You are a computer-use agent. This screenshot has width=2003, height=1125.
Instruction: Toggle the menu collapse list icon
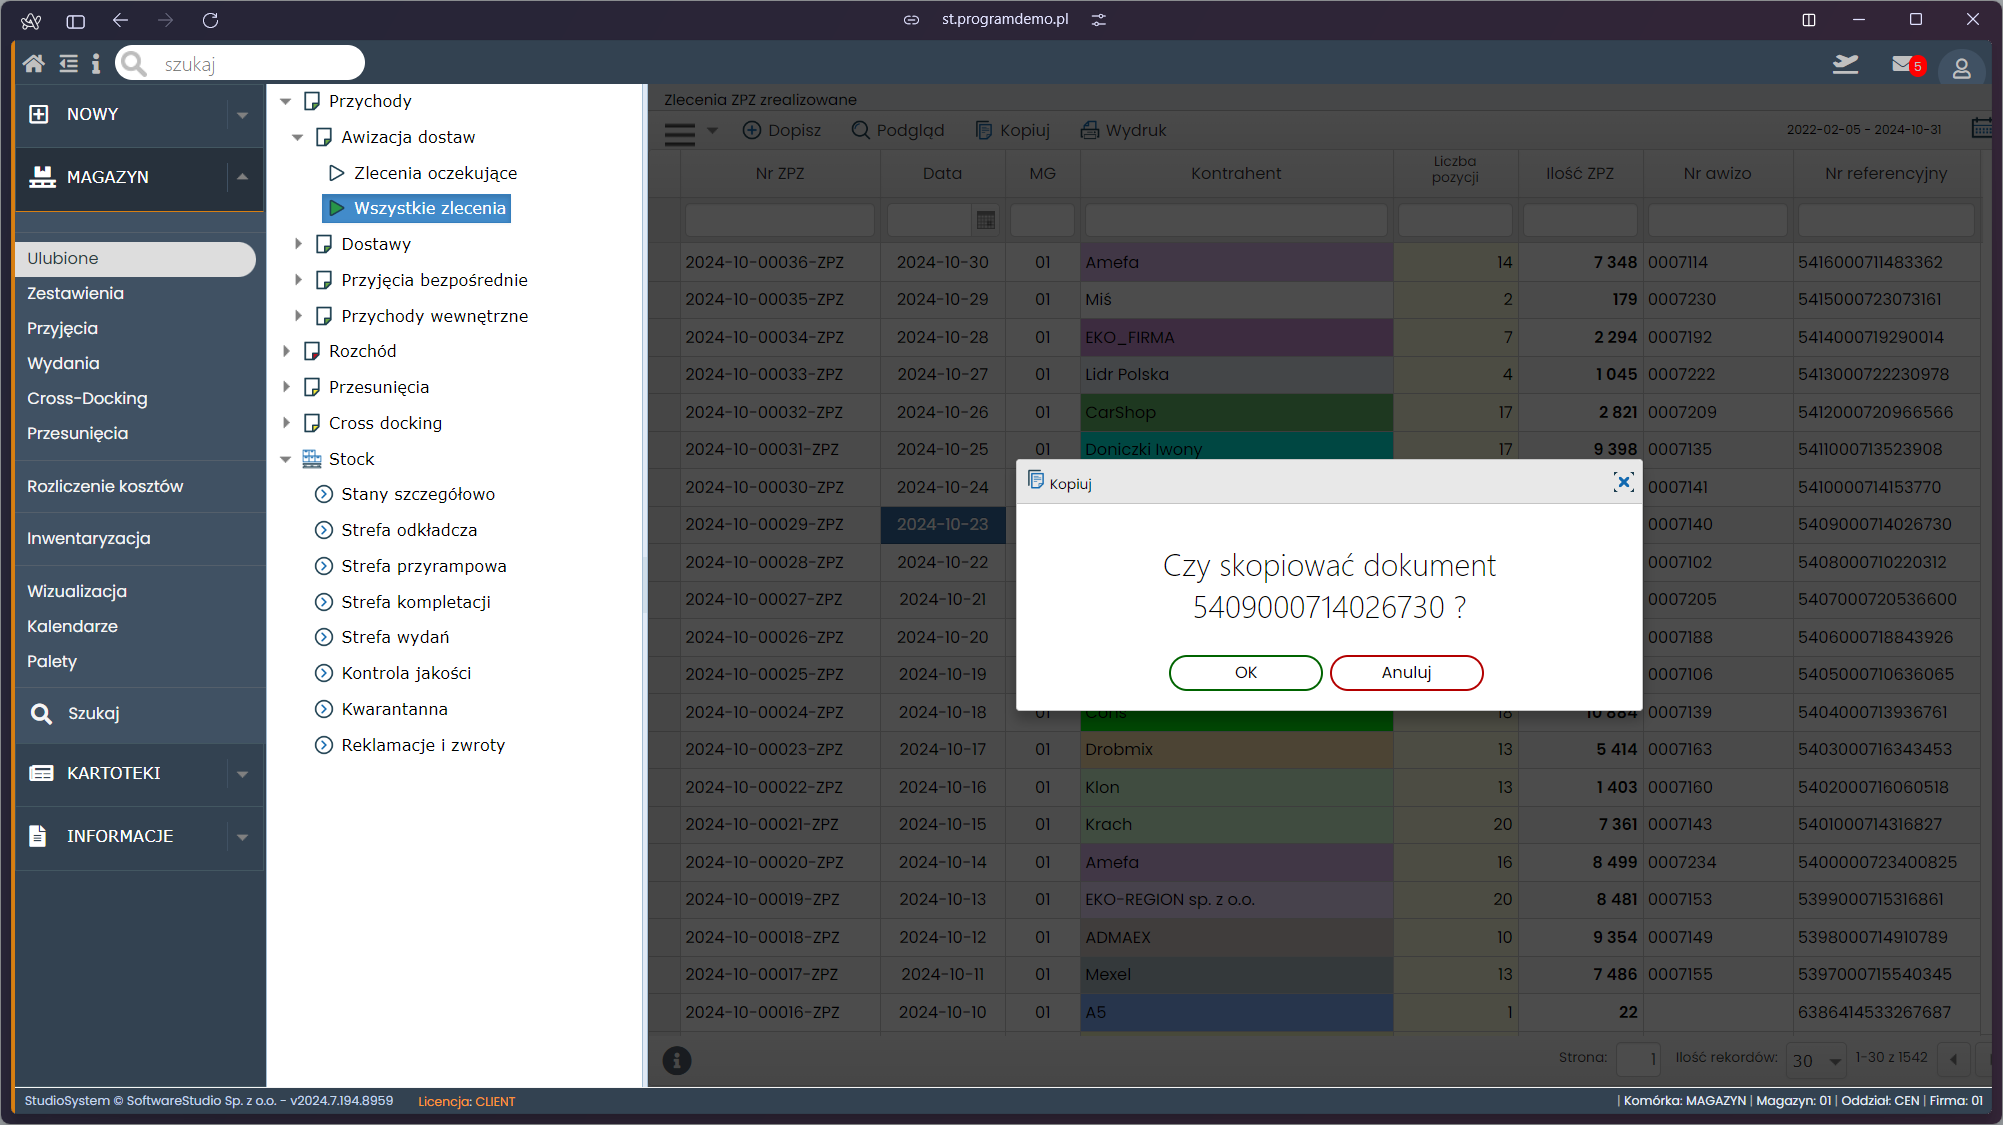(68, 64)
